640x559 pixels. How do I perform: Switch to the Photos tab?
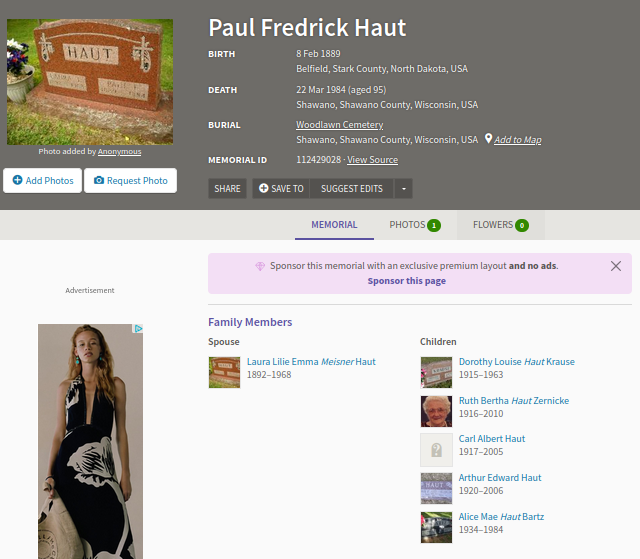point(415,225)
